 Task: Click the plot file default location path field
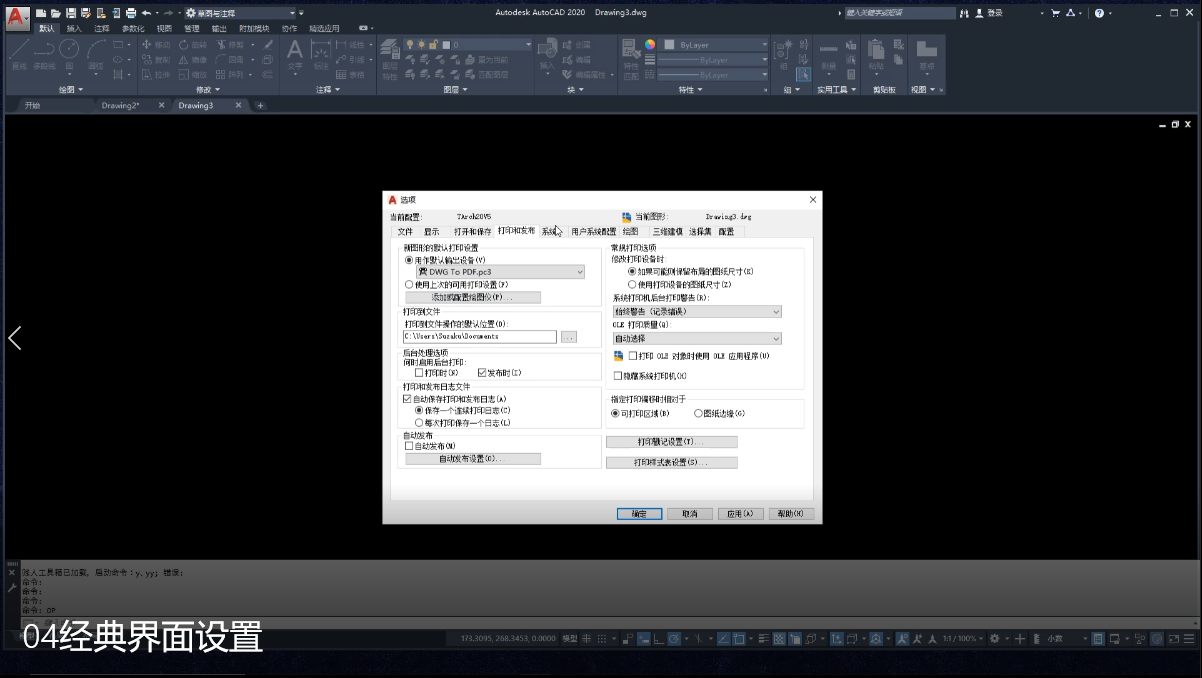[479, 337]
